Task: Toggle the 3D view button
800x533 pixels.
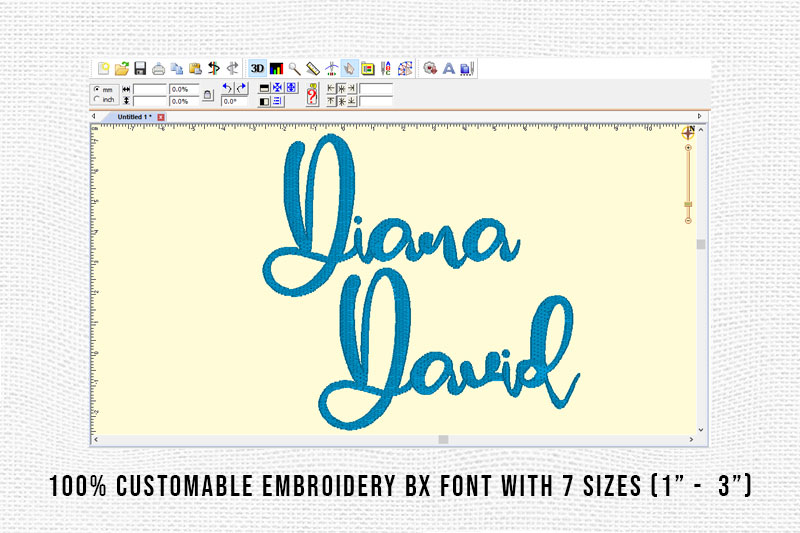Action: pos(257,68)
